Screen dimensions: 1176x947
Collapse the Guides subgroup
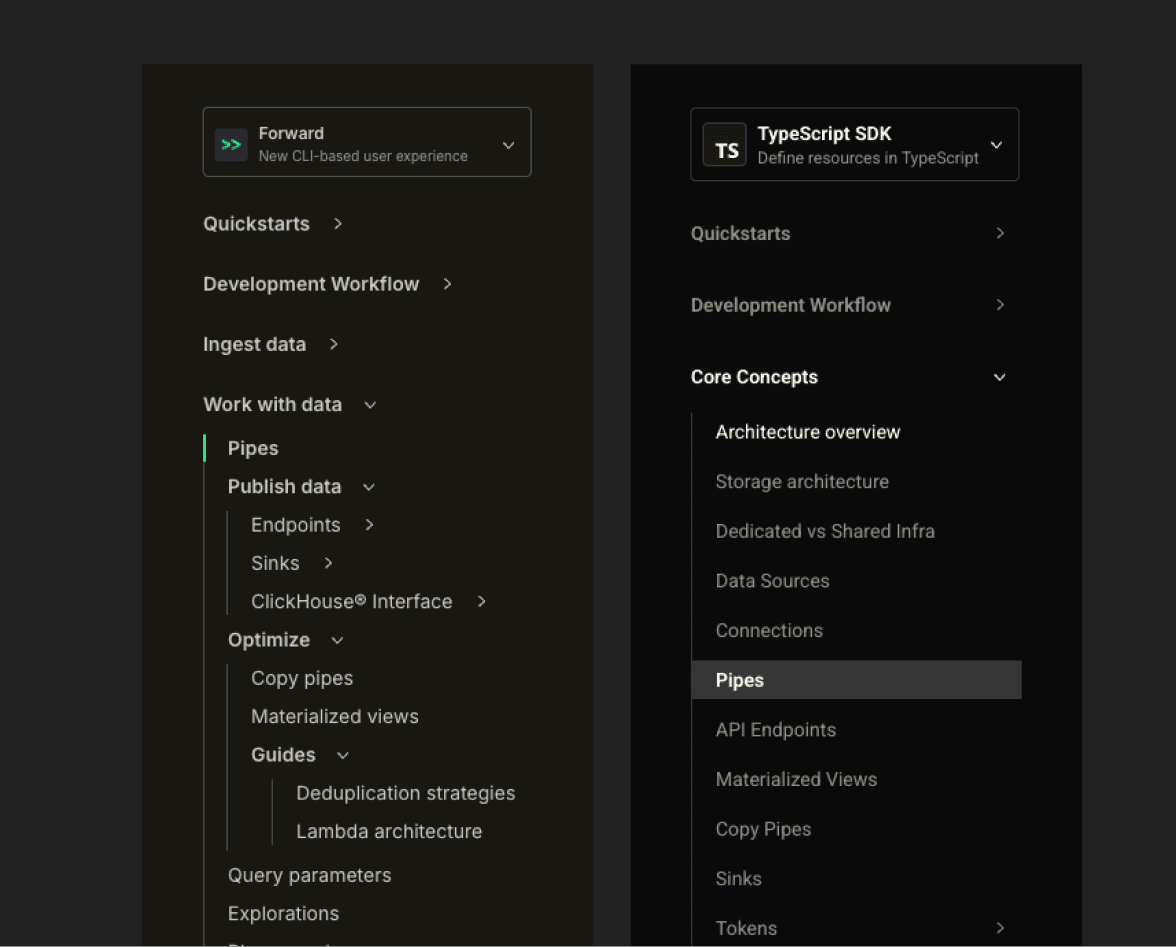(x=343, y=755)
